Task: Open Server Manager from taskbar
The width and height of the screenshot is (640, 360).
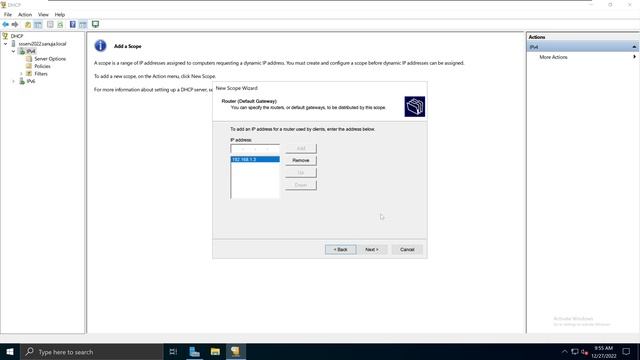Action: 194,351
